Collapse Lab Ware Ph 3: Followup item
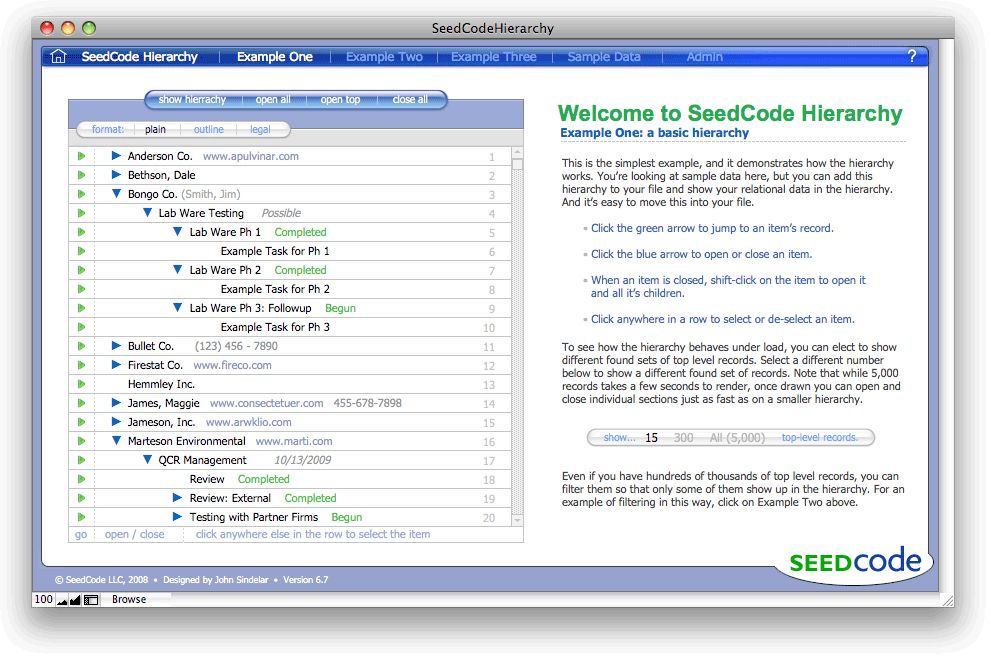 click(x=178, y=308)
